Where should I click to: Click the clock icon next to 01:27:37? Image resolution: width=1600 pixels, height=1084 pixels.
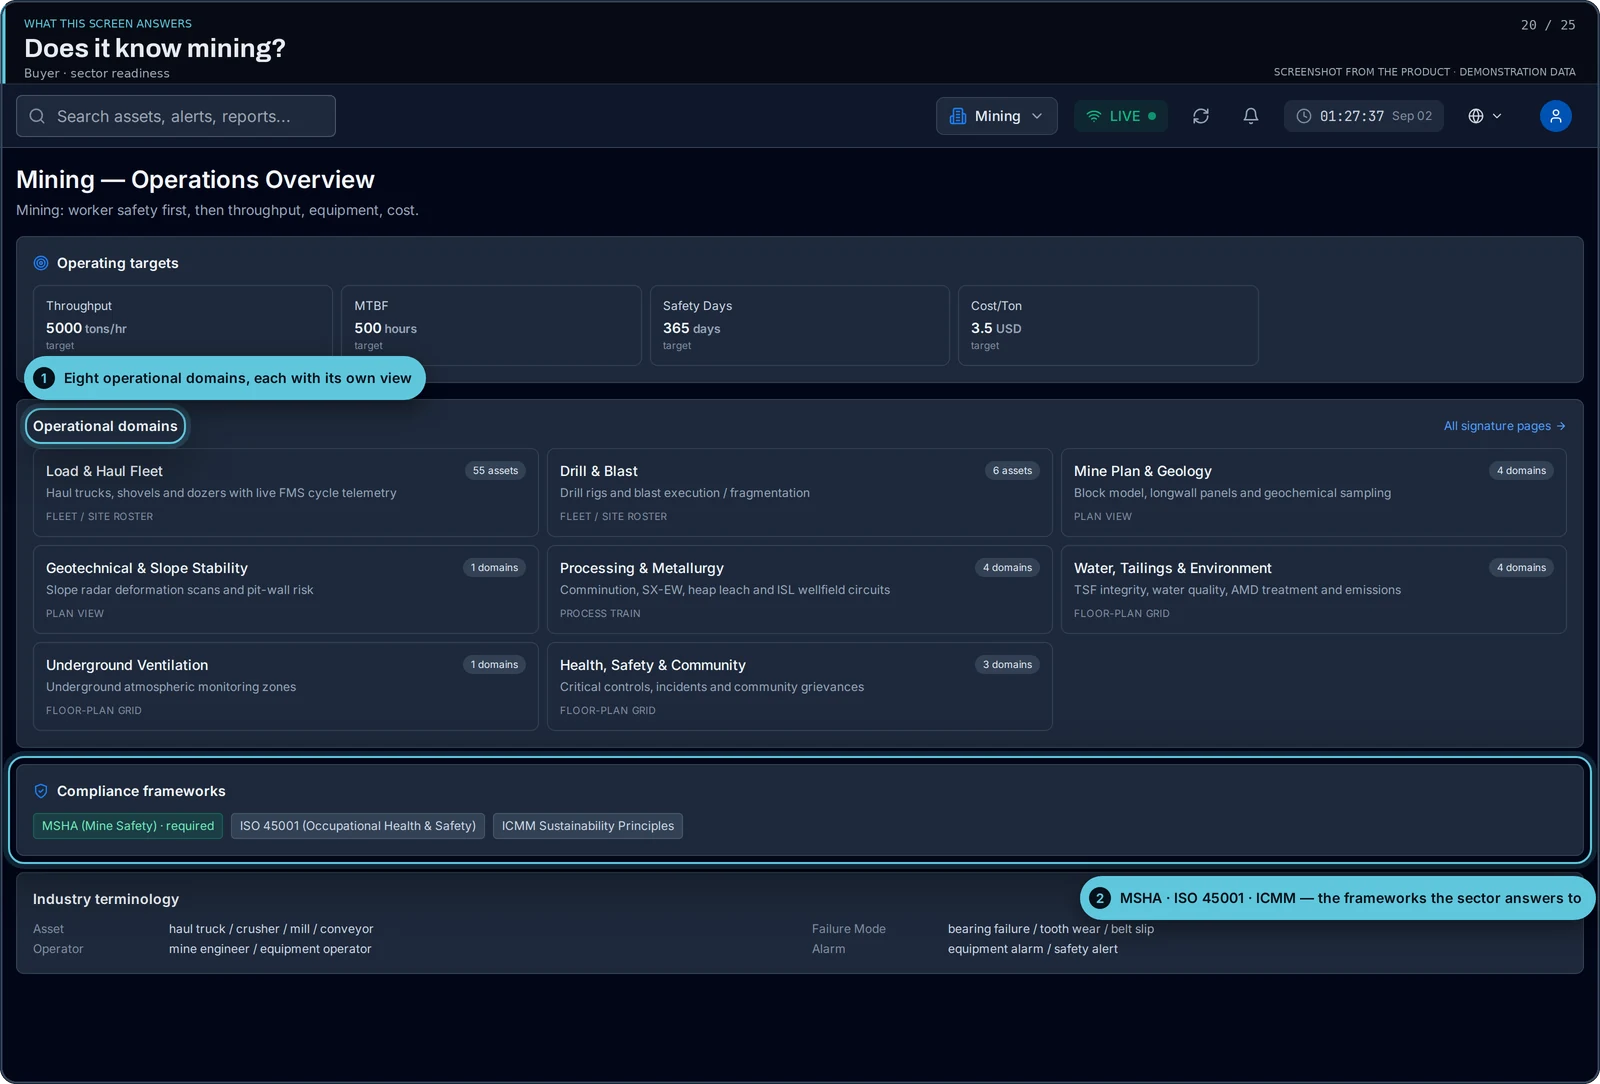[x=1304, y=116]
